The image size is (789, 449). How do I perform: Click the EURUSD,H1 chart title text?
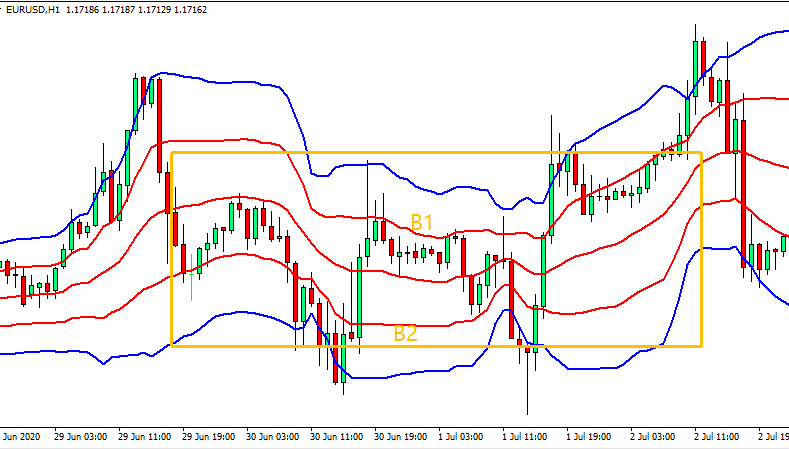pyautogui.click(x=33, y=10)
